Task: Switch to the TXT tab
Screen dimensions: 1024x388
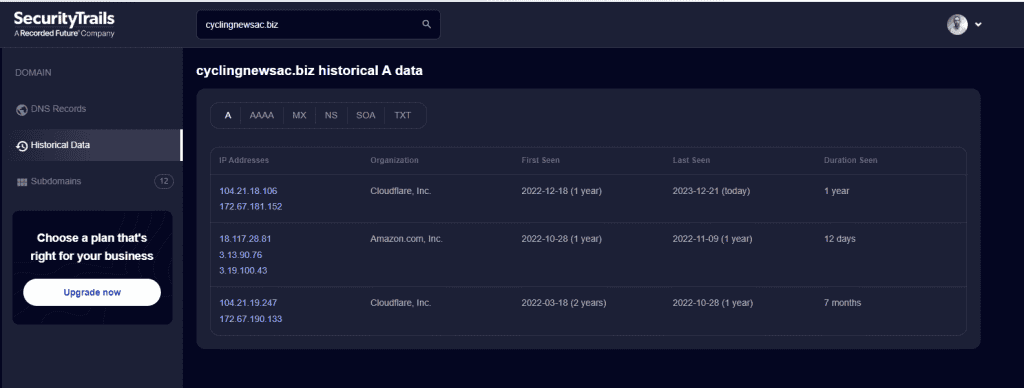Action: (x=403, y=115)
